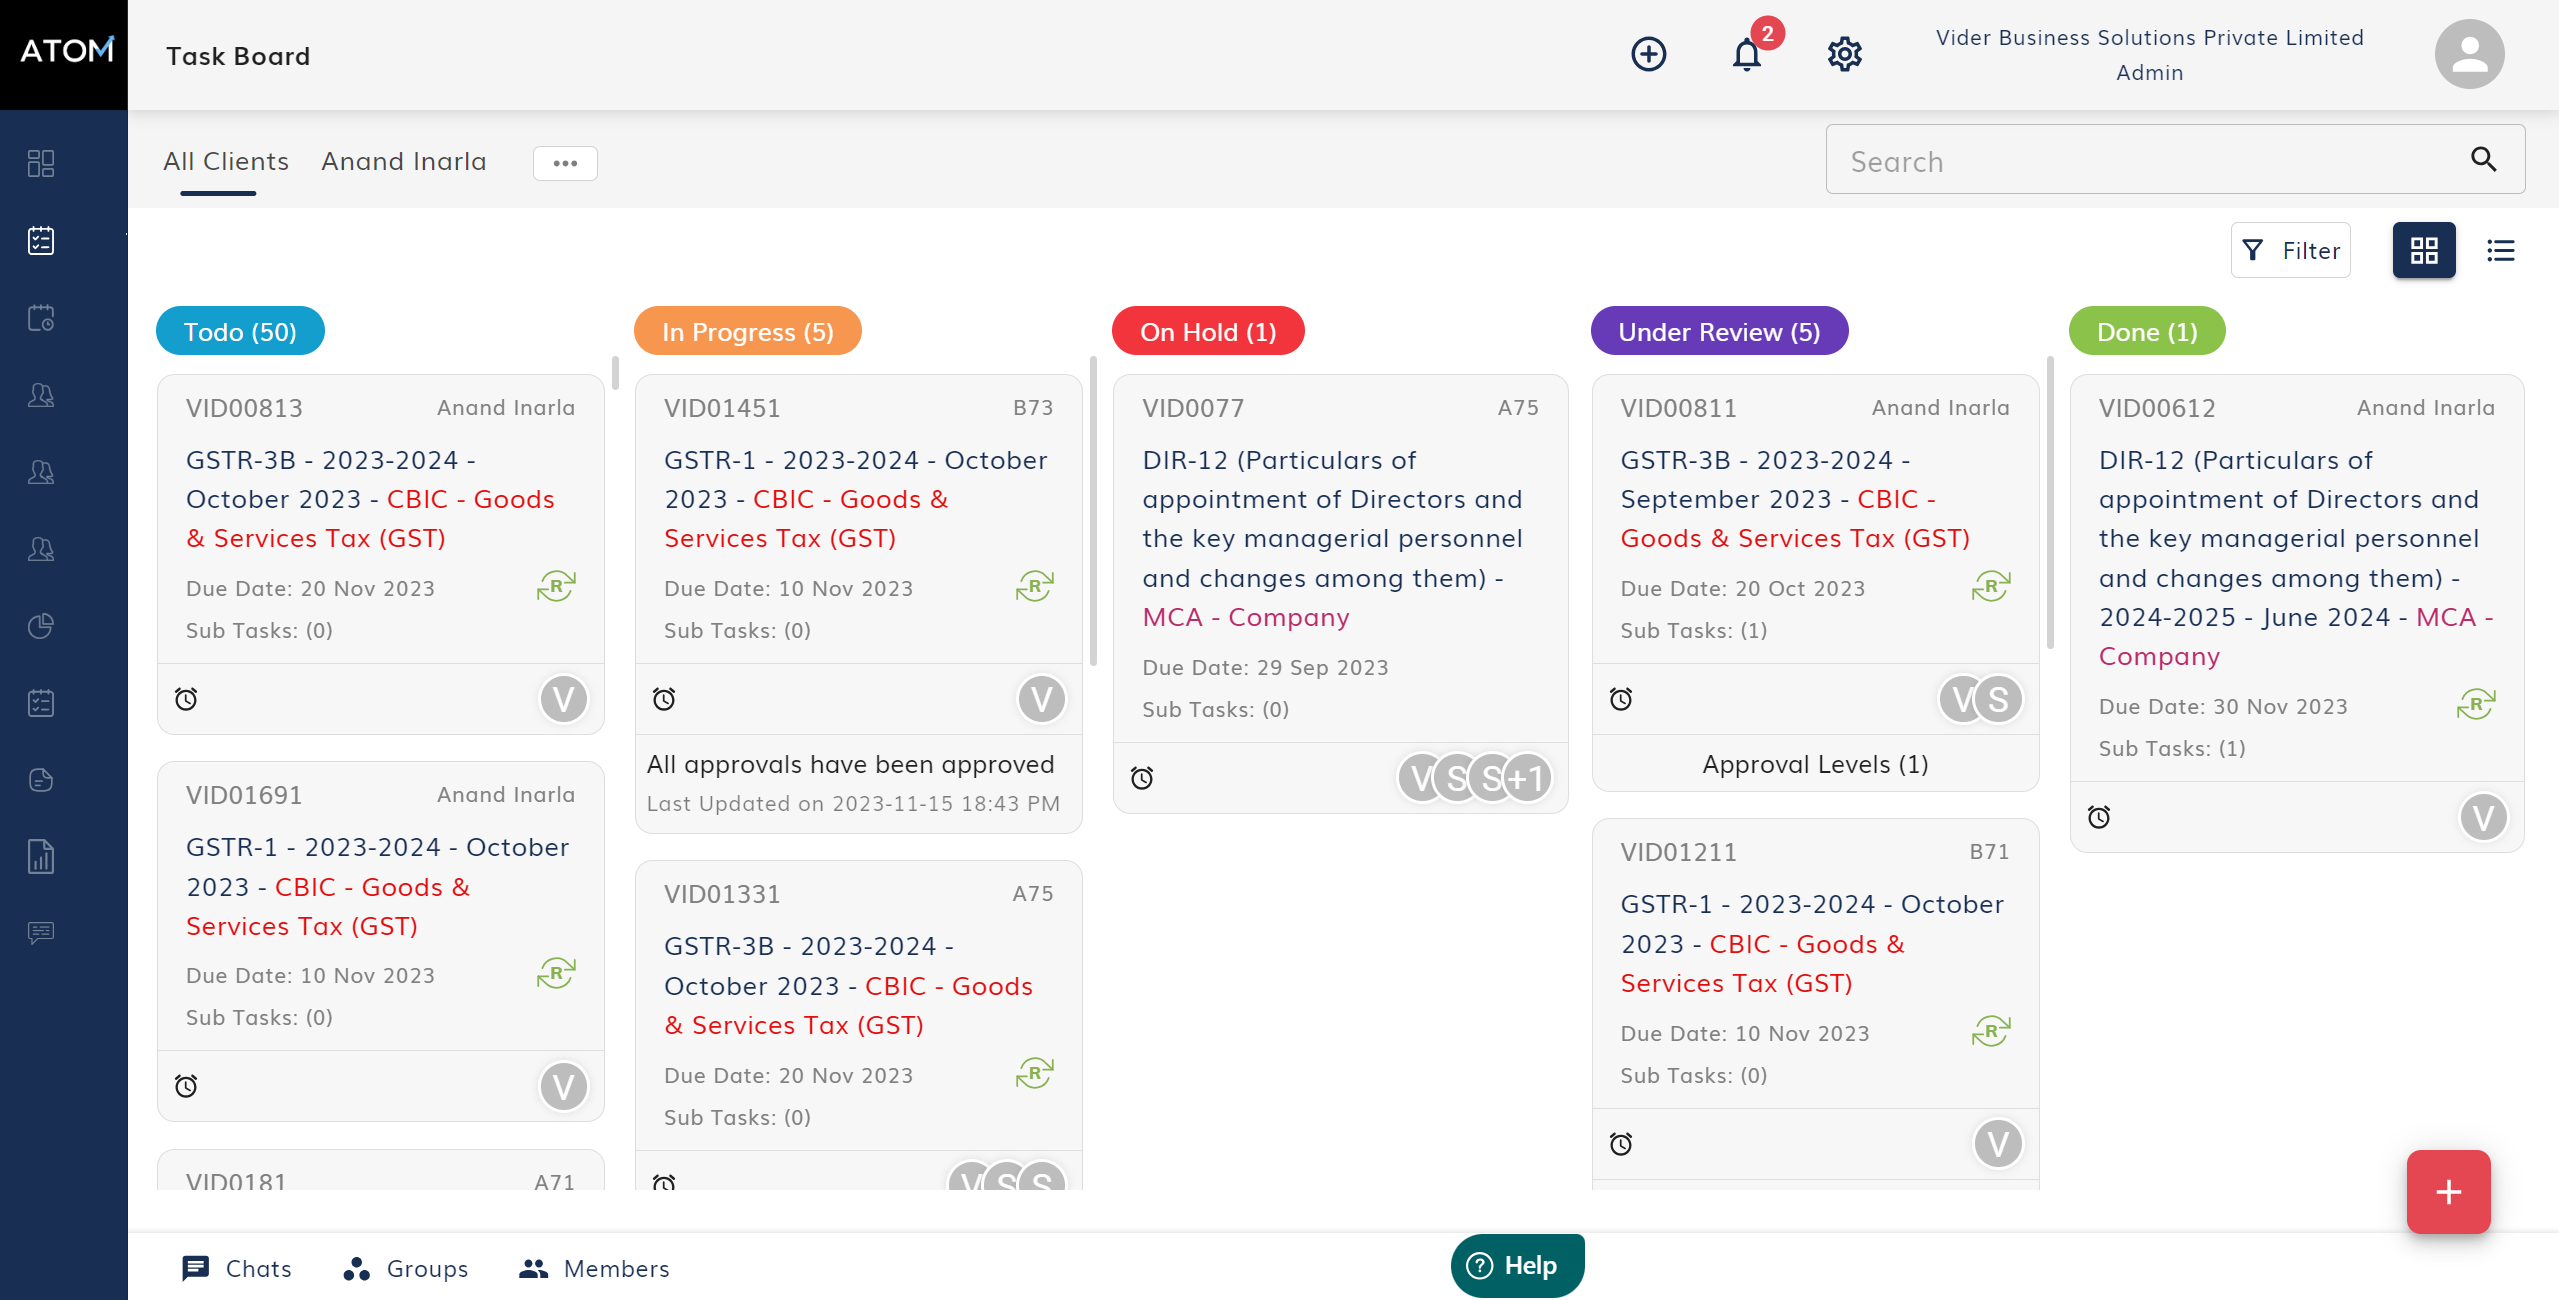2559x1300 pixels.
Task: Open the Filter options
Action: coord(2291,250)
